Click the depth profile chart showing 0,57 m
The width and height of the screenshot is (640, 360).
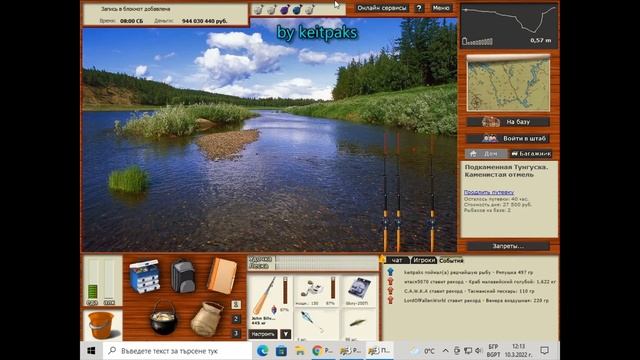coord(509,26)
